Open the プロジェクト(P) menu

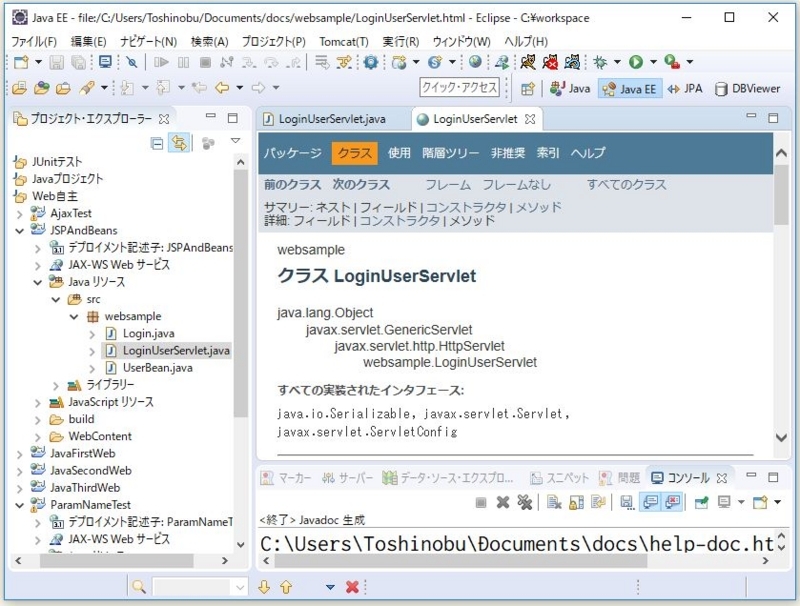(x=273, y=41)
